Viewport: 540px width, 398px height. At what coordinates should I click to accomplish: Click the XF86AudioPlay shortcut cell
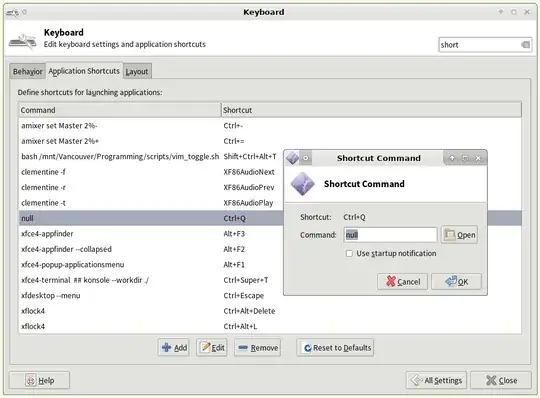point(248,203)
